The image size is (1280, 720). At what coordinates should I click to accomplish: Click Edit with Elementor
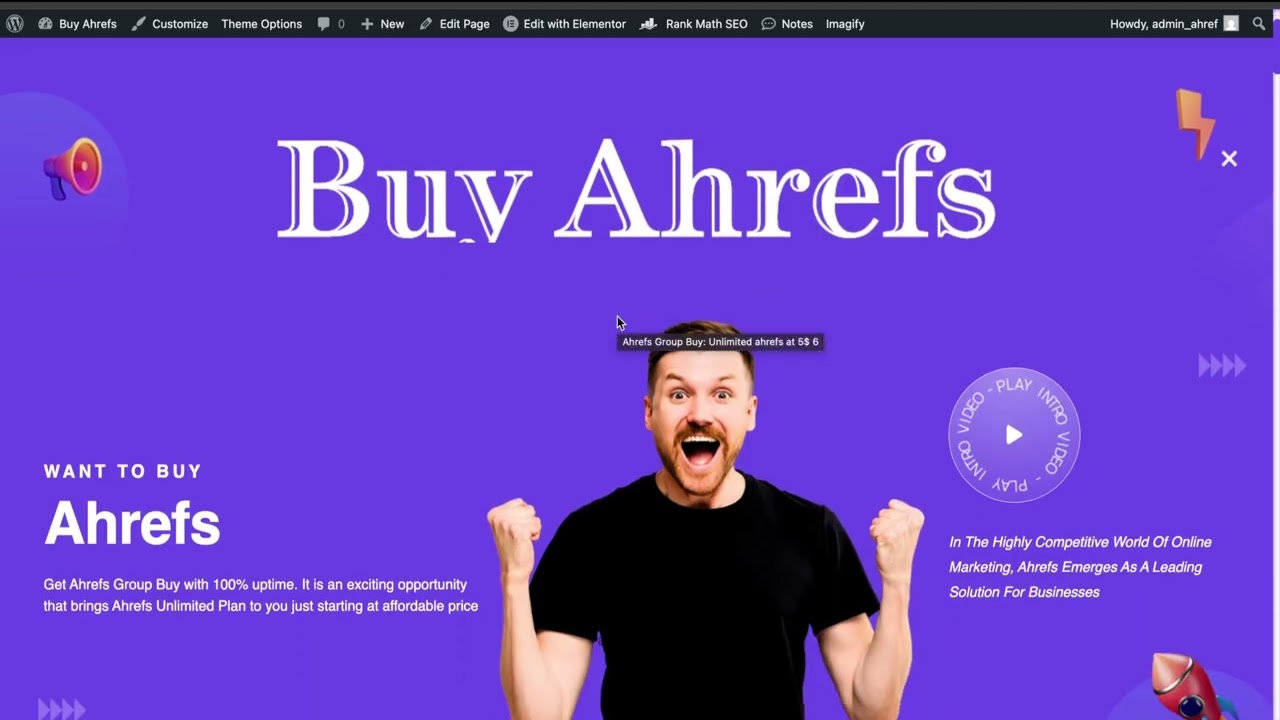pos(564,23)
